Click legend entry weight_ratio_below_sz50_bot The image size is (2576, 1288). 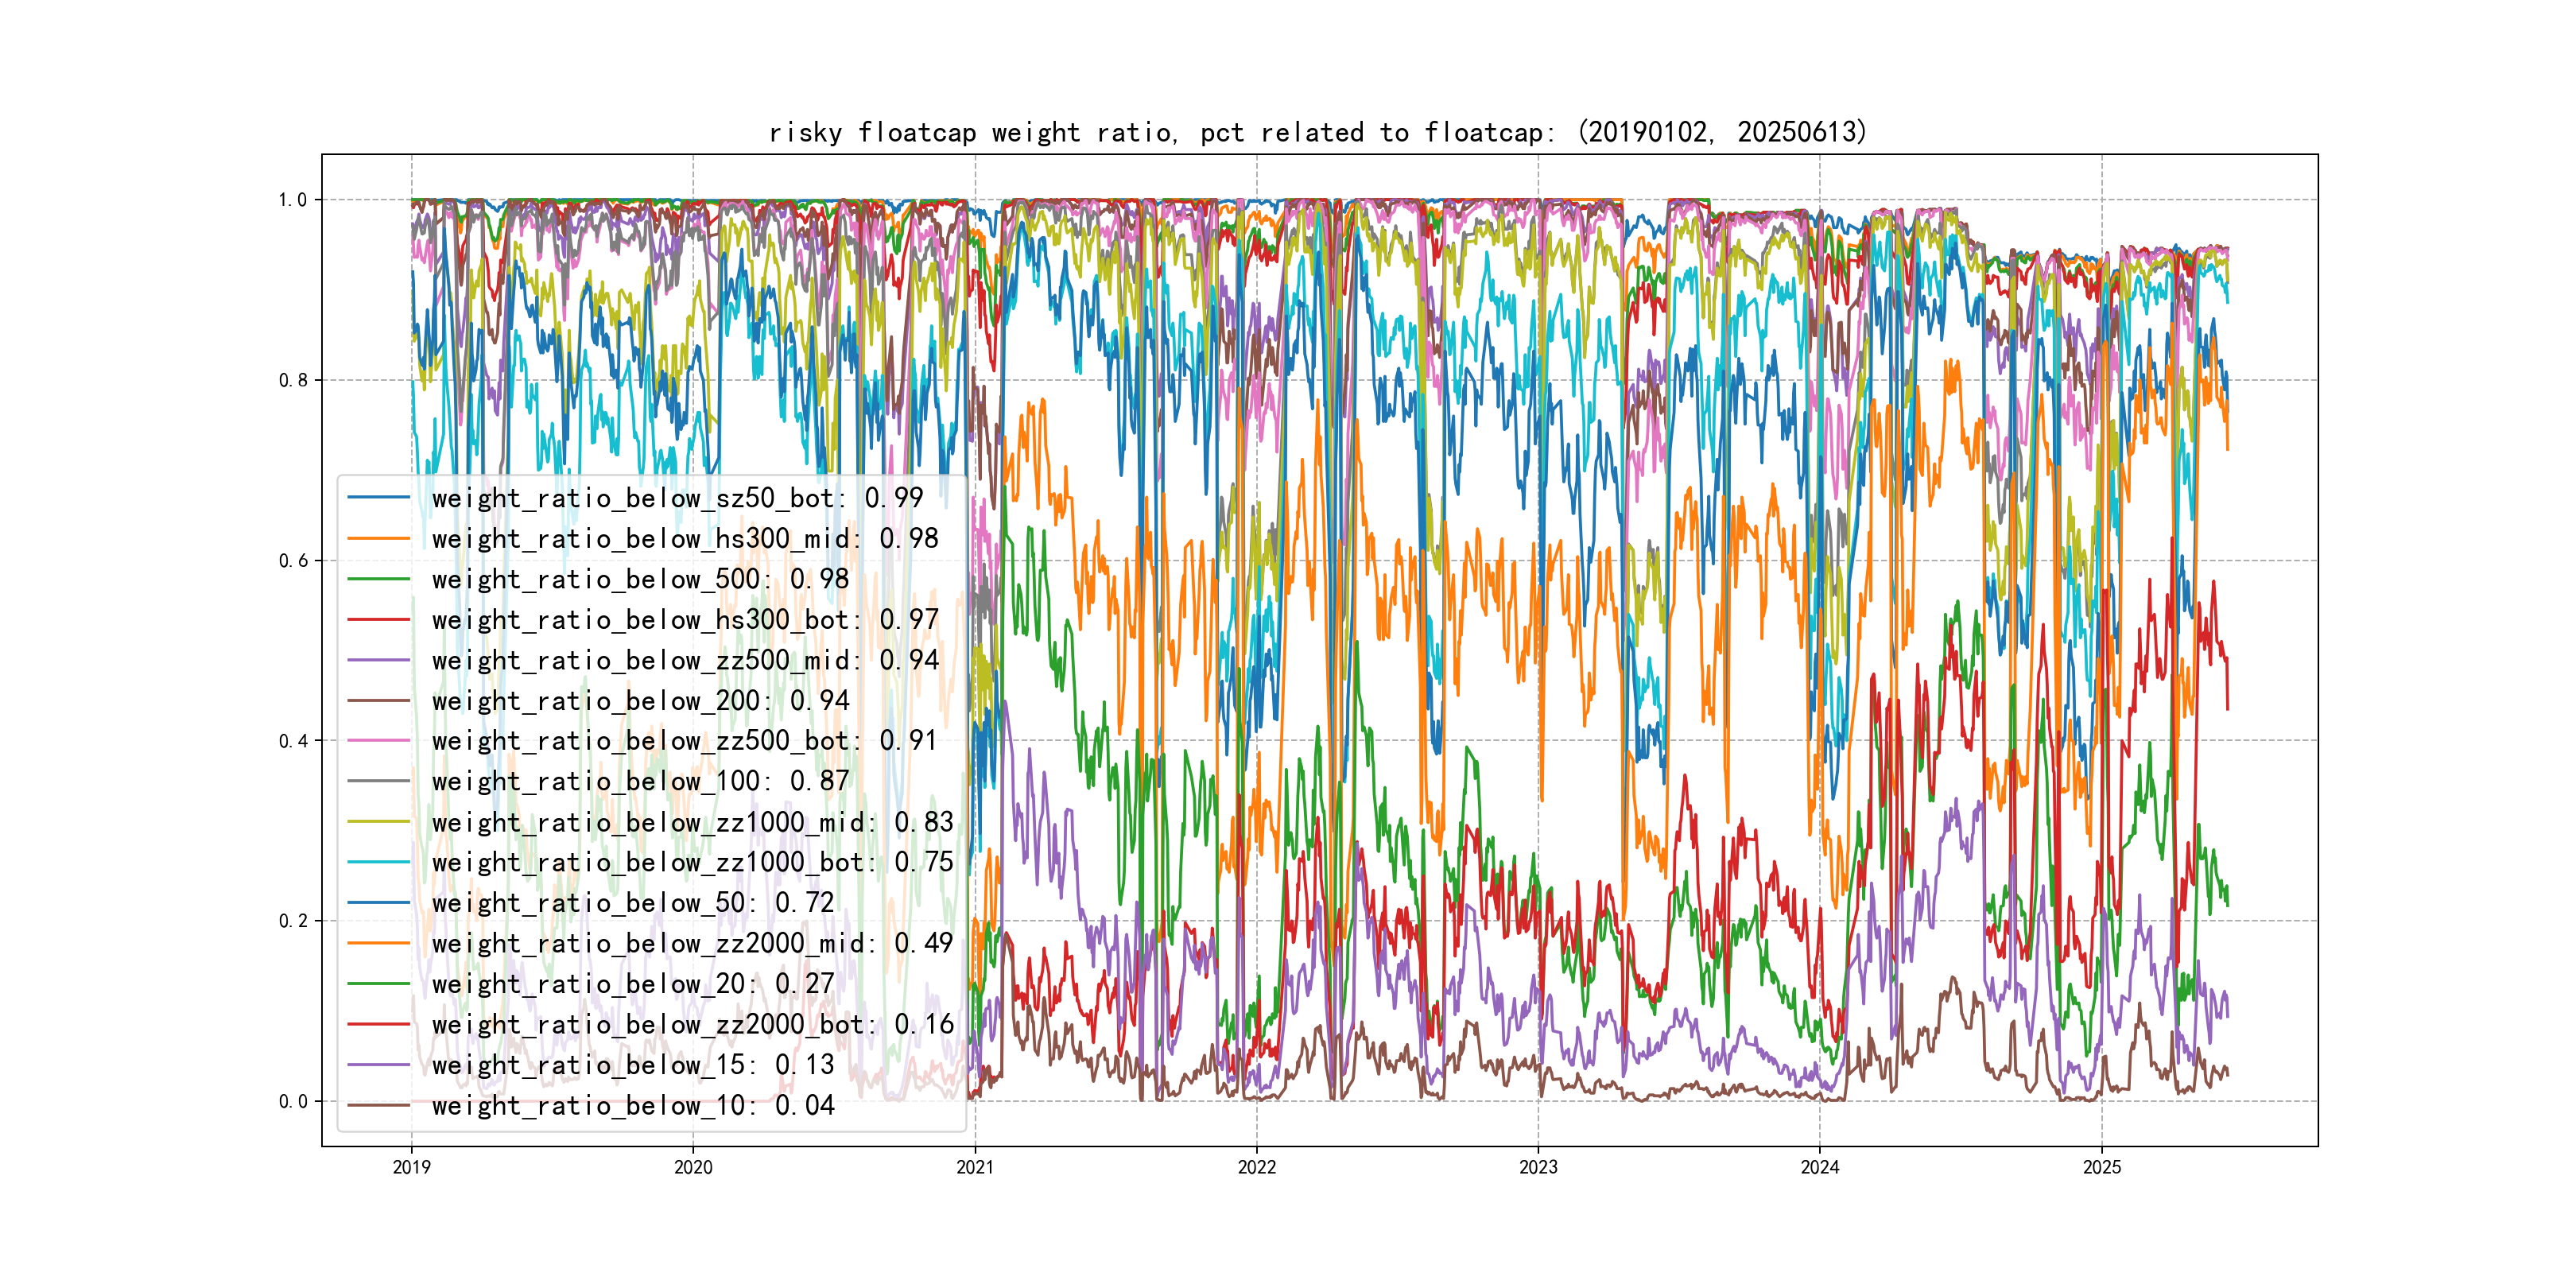677,498
